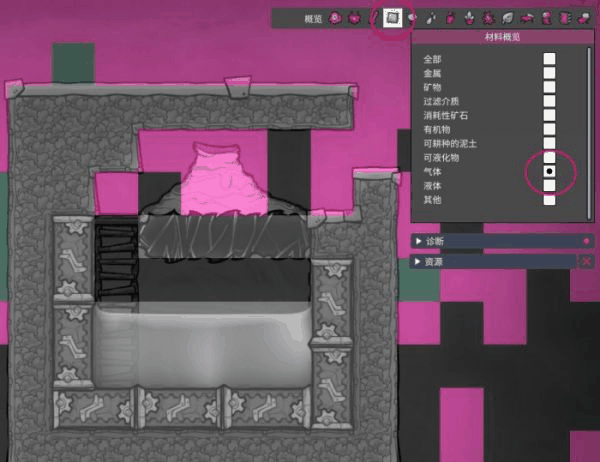Viewport: 600px width, 462px height.
Task: Check the 全部 (All) materials box
Action: point(549,60)
